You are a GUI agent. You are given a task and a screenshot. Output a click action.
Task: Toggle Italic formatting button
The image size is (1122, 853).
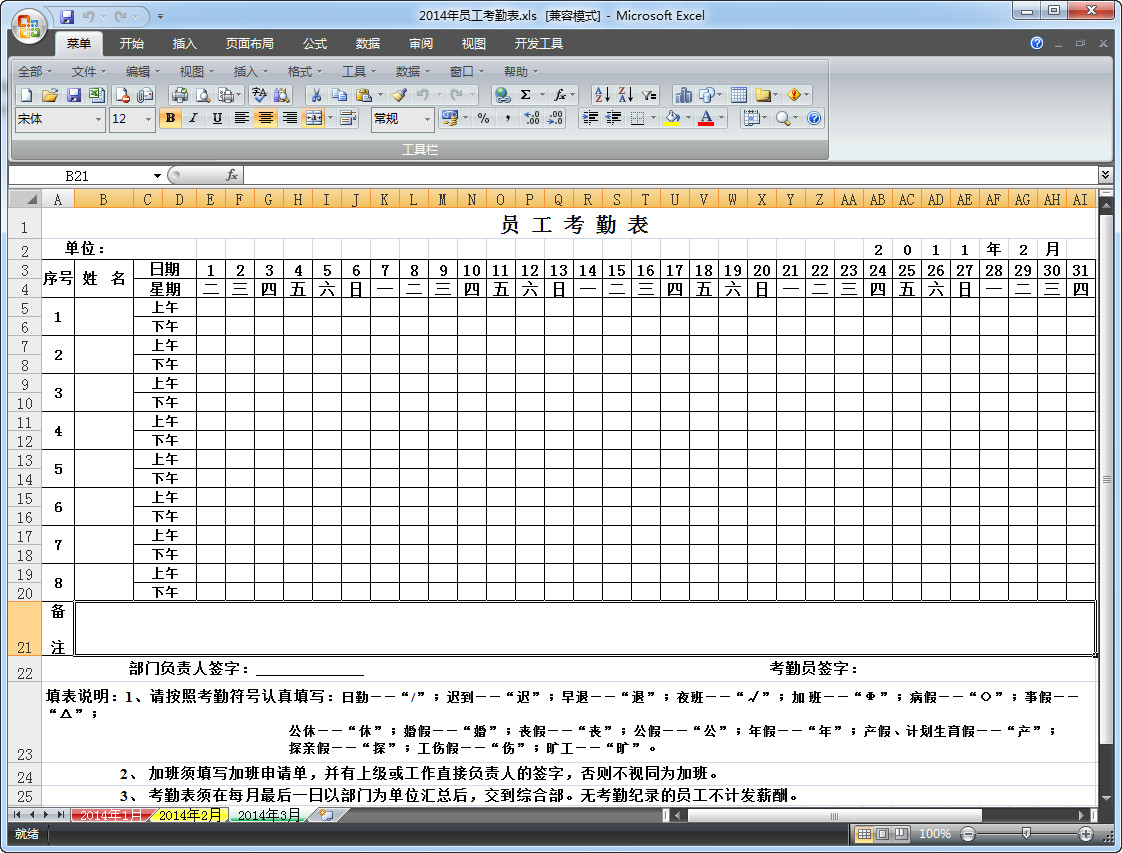193,118
